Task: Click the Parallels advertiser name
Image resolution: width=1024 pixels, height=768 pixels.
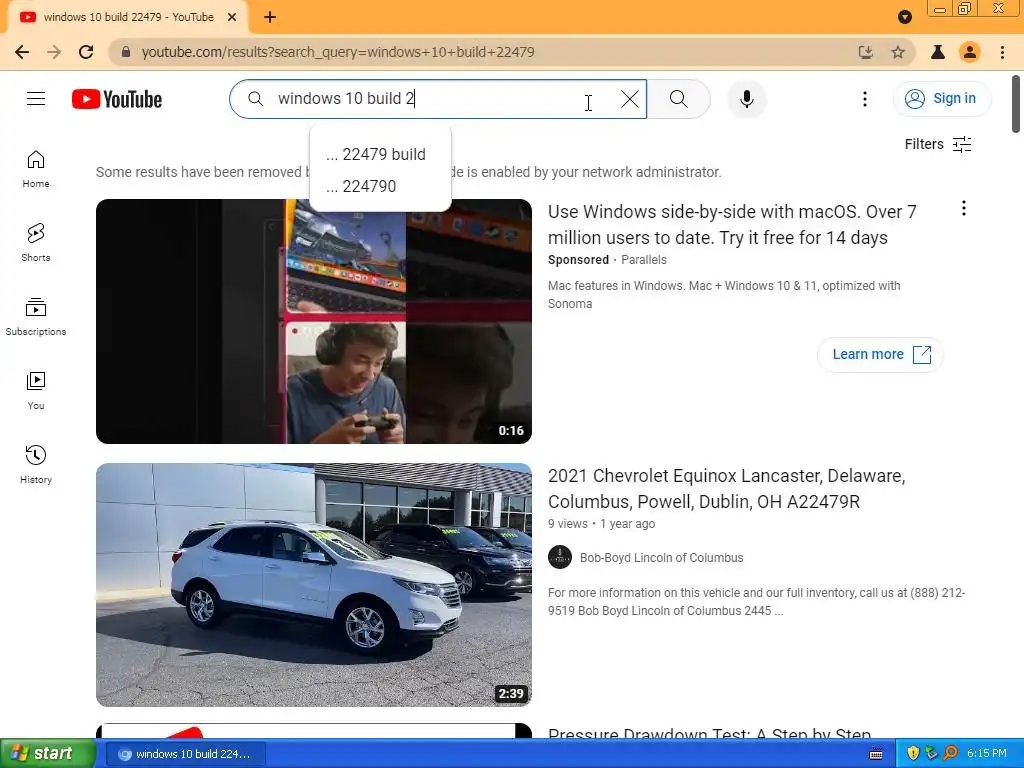Action: [x=644, y=260]
